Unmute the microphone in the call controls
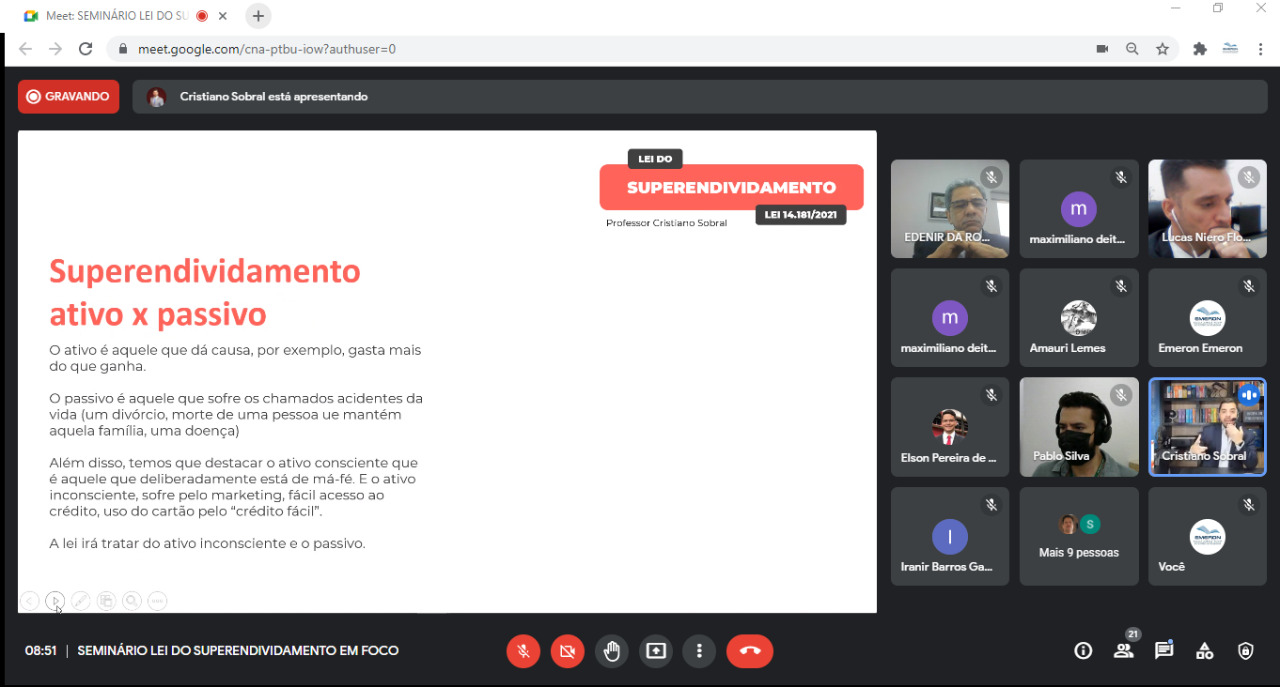The width and height of the screenshot is (1280, 687). (x=522, y=651)
